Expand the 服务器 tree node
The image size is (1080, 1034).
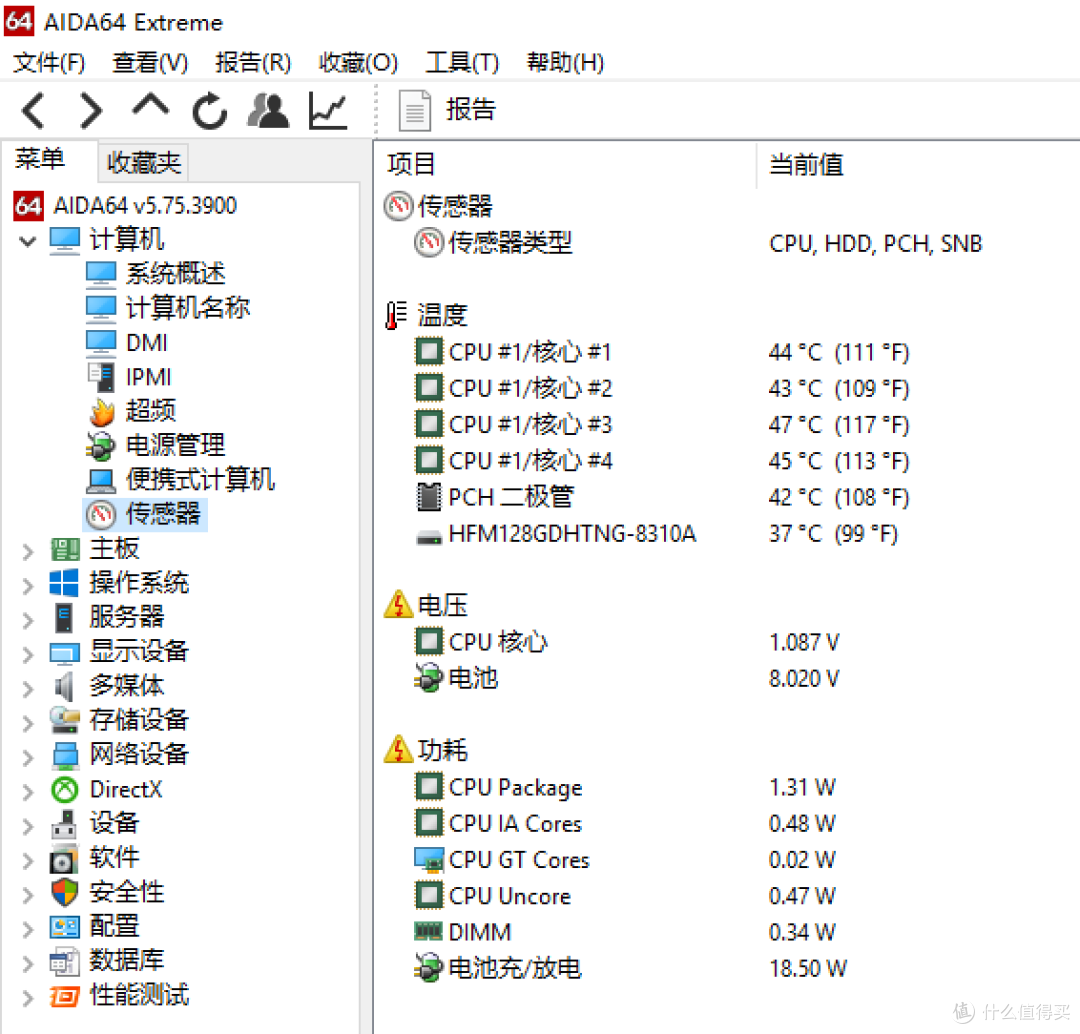pyautogui.click(x=28, y=619)
